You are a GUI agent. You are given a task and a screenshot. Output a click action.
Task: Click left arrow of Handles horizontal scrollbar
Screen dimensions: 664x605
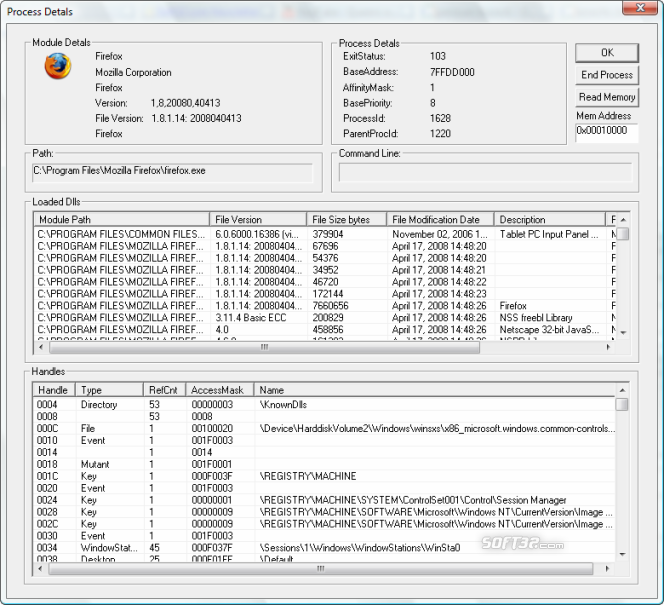pos(40,569)
